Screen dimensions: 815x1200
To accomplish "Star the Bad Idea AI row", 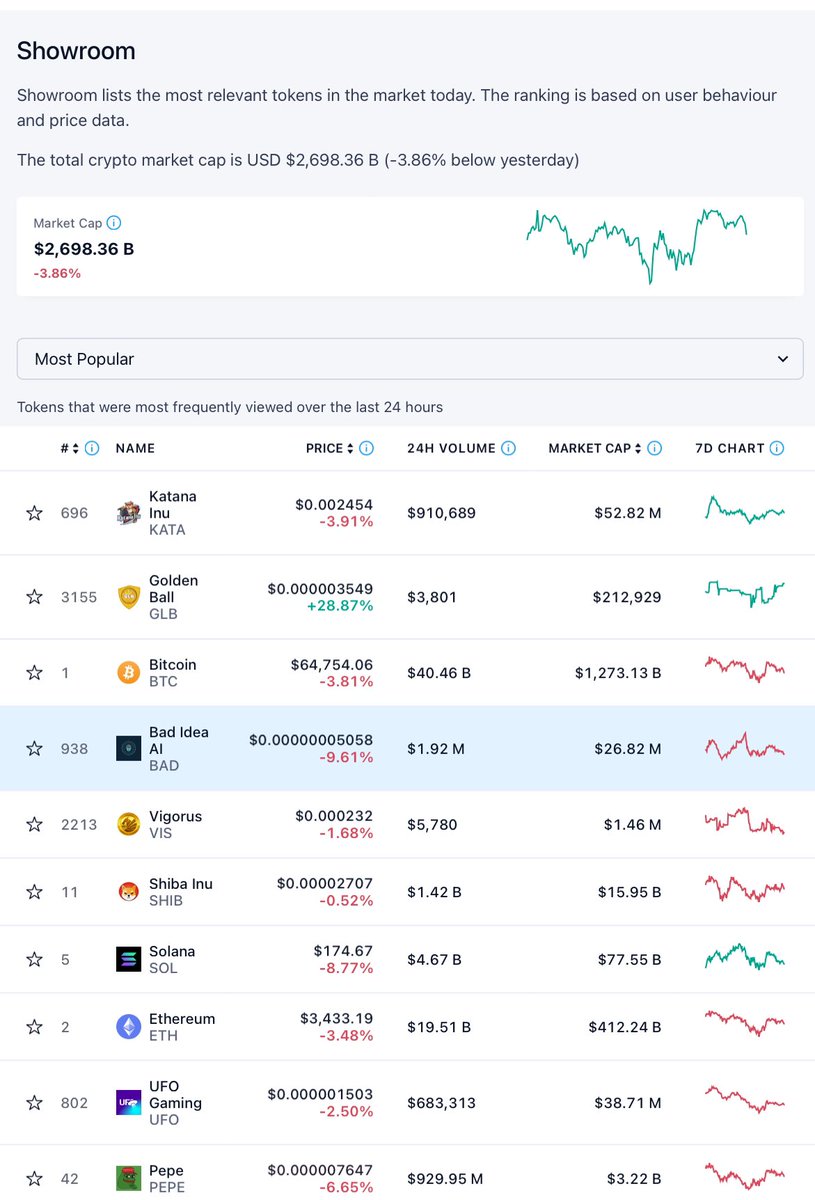I will pyautogui.click(x=34, y=748).
